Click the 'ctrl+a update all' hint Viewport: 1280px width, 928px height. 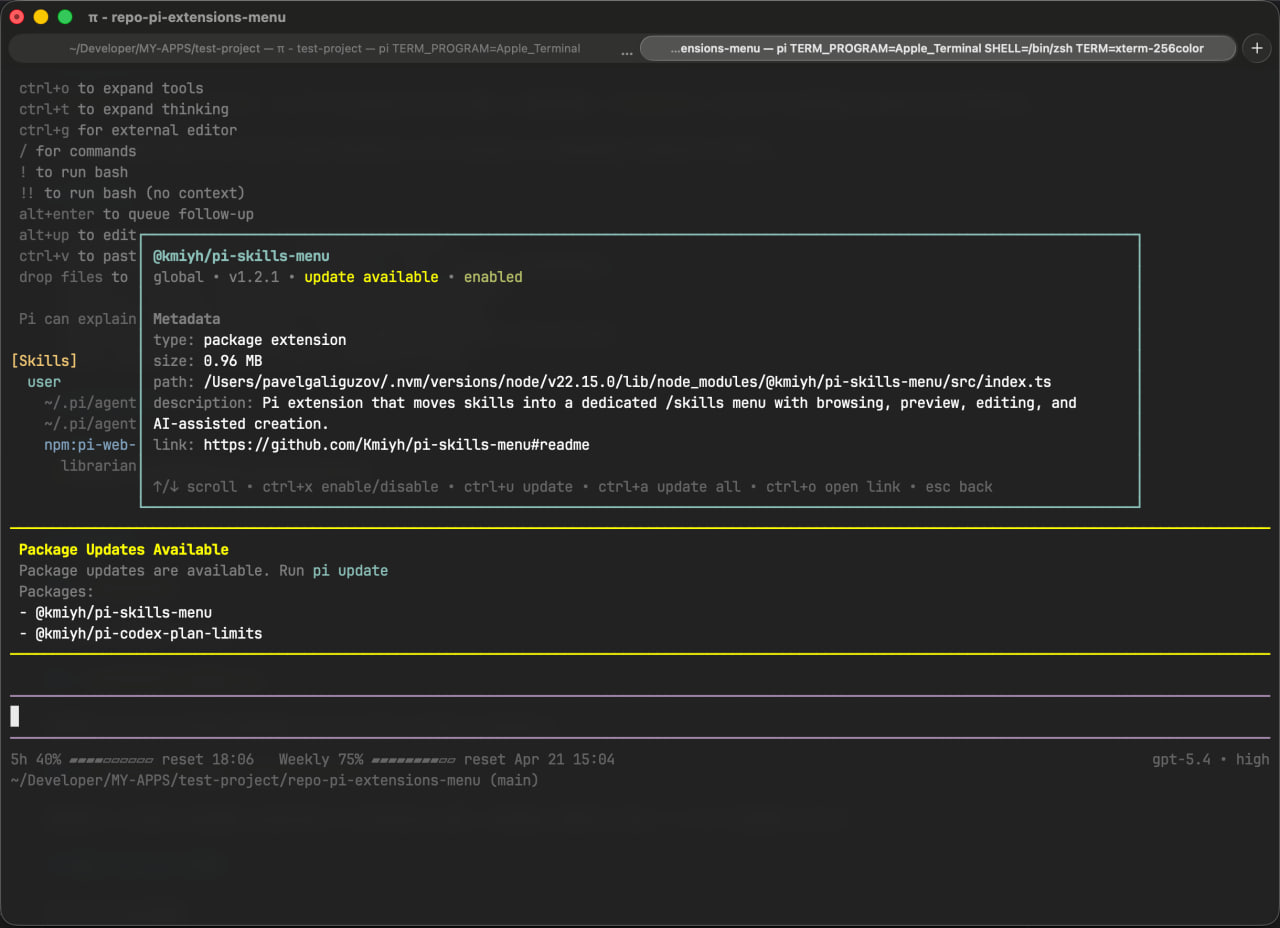669,487
